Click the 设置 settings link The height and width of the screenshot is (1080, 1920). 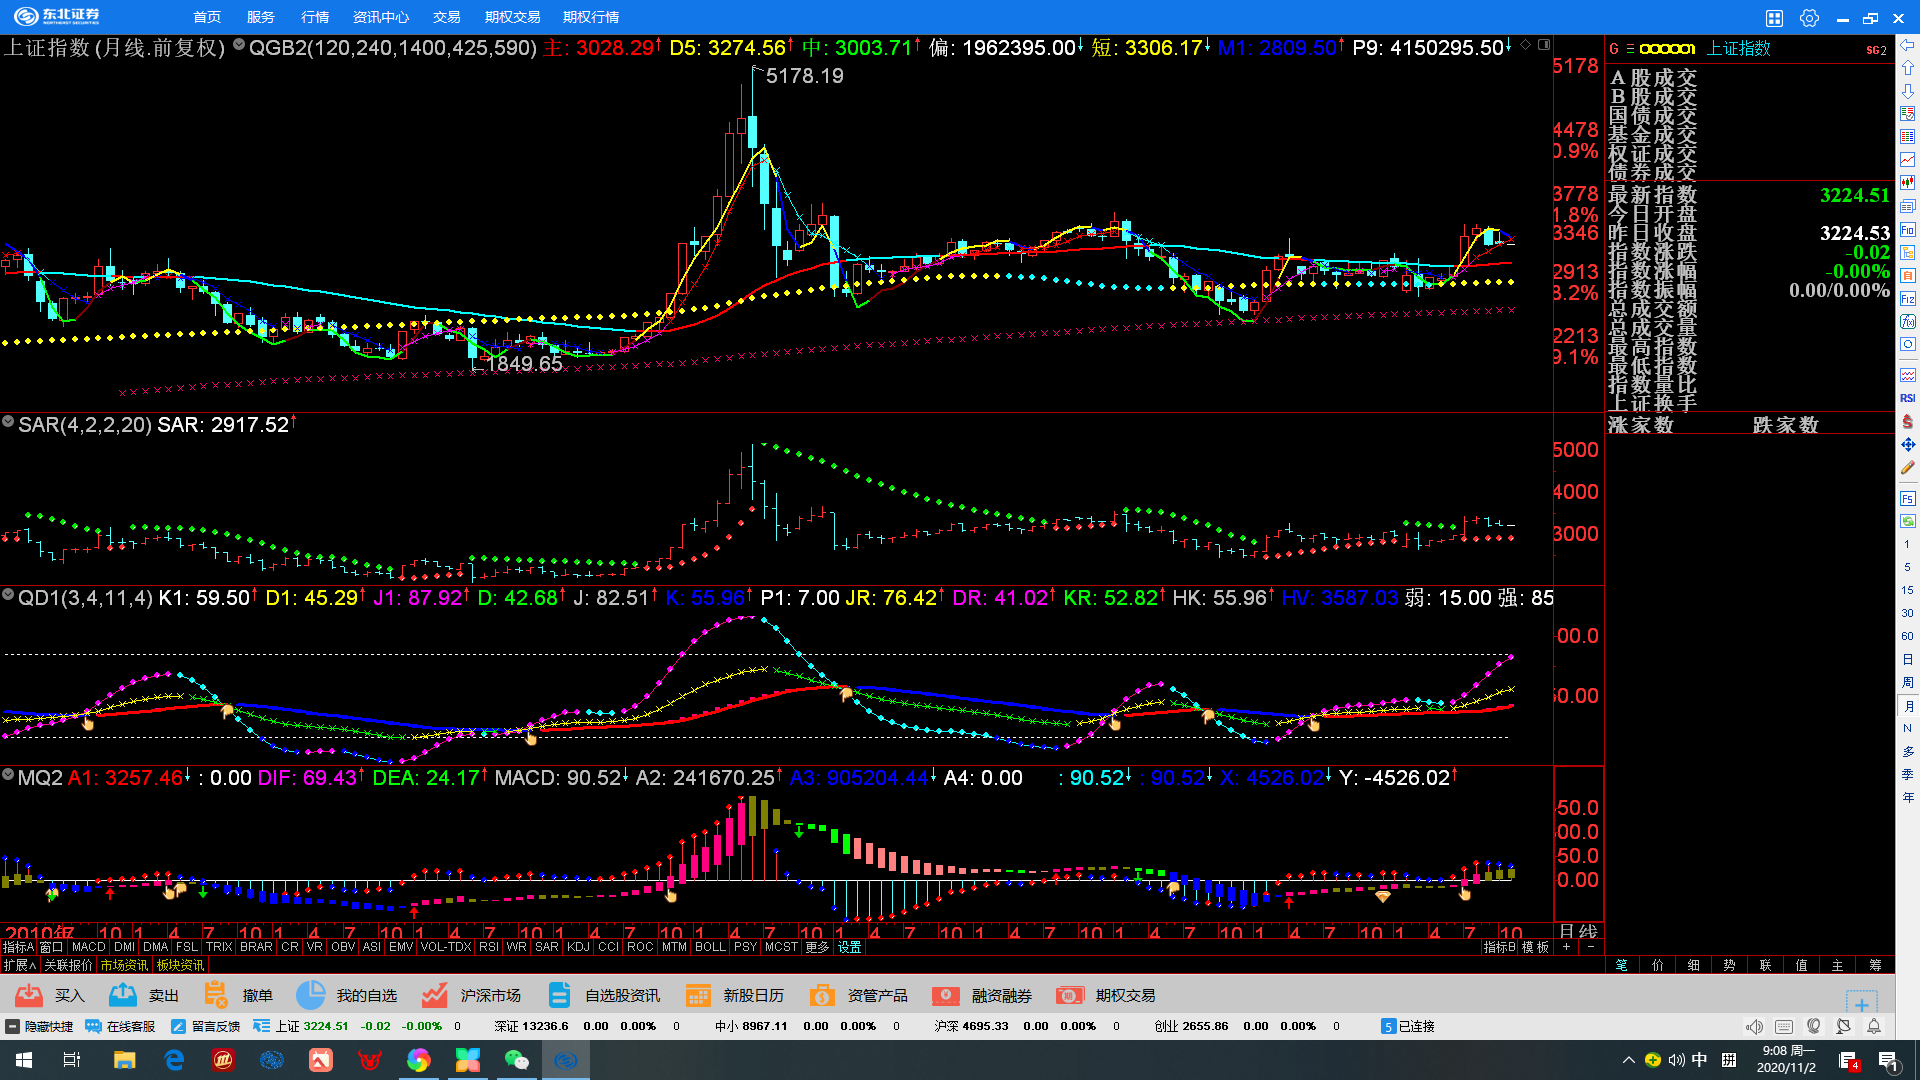click(850, 947)
